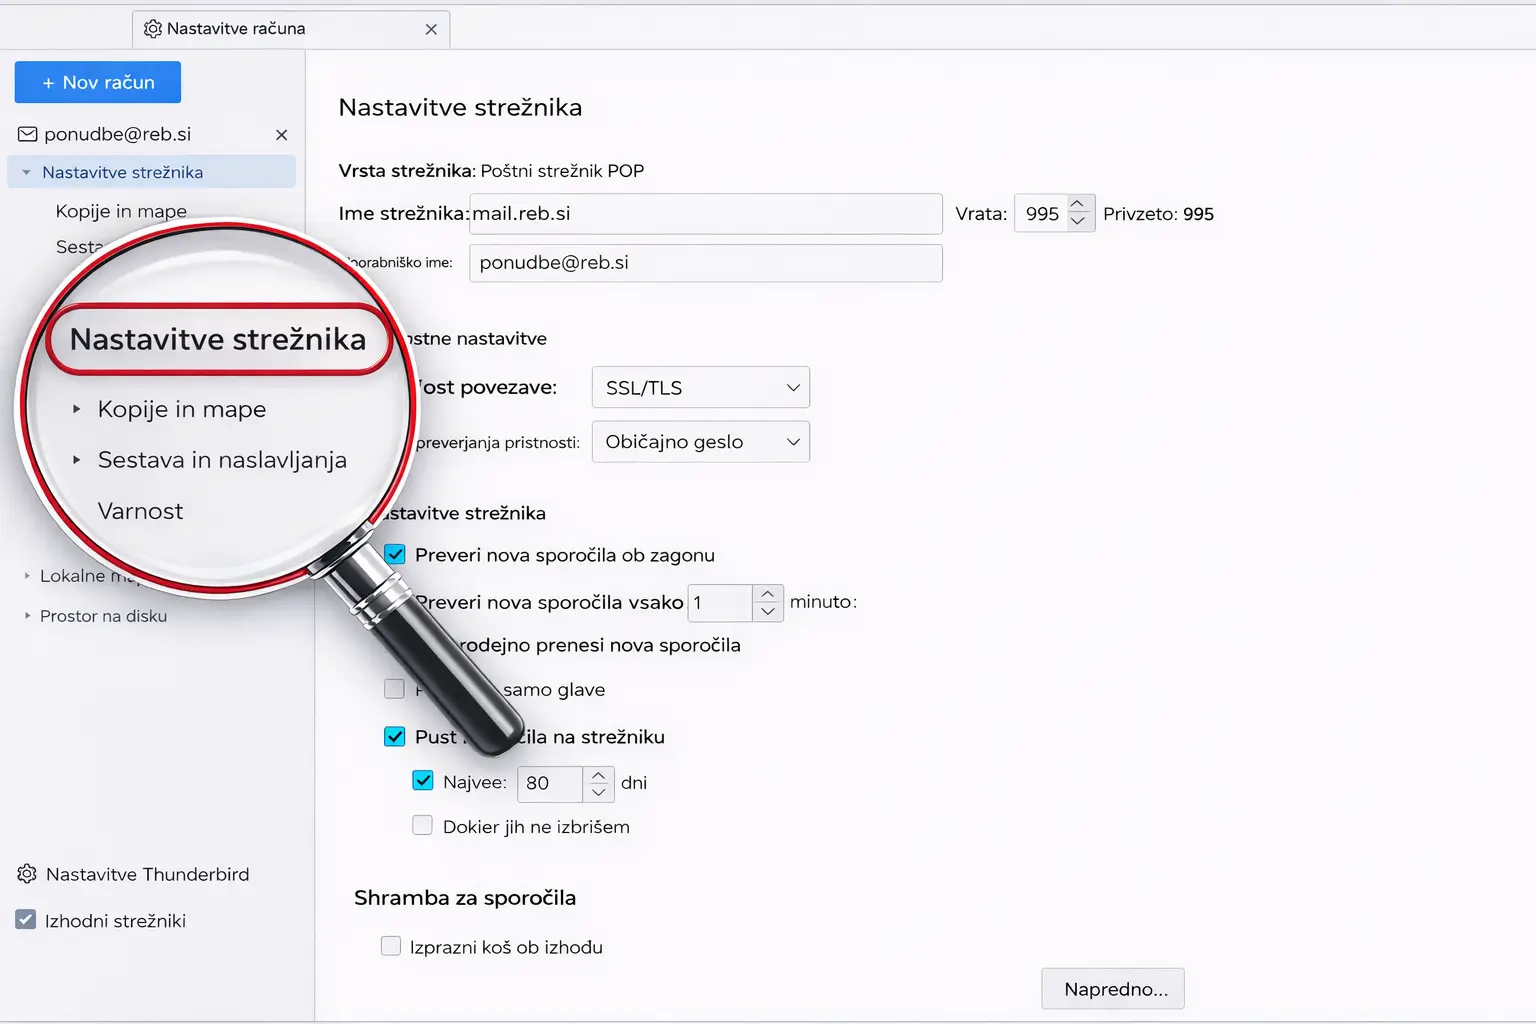Open the Običajno geslo authentication dropdown
Screen dimensions: 1536x1024
click(700, 442)
